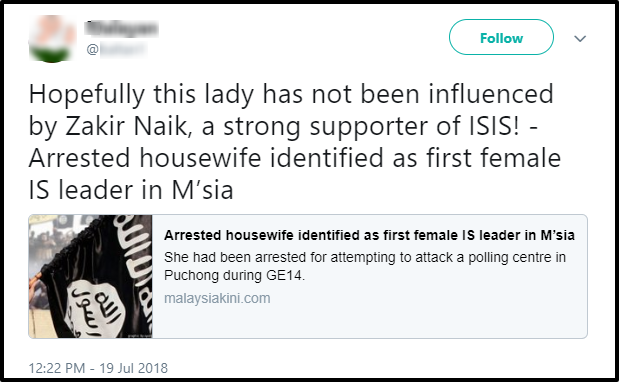The image size is (619, 382).
Task: Open the black flag article thumbnail
Action: 90,276
